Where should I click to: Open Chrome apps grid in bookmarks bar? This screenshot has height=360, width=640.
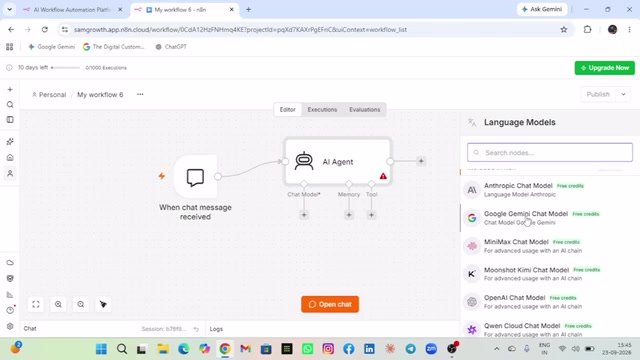pos(9,47)
